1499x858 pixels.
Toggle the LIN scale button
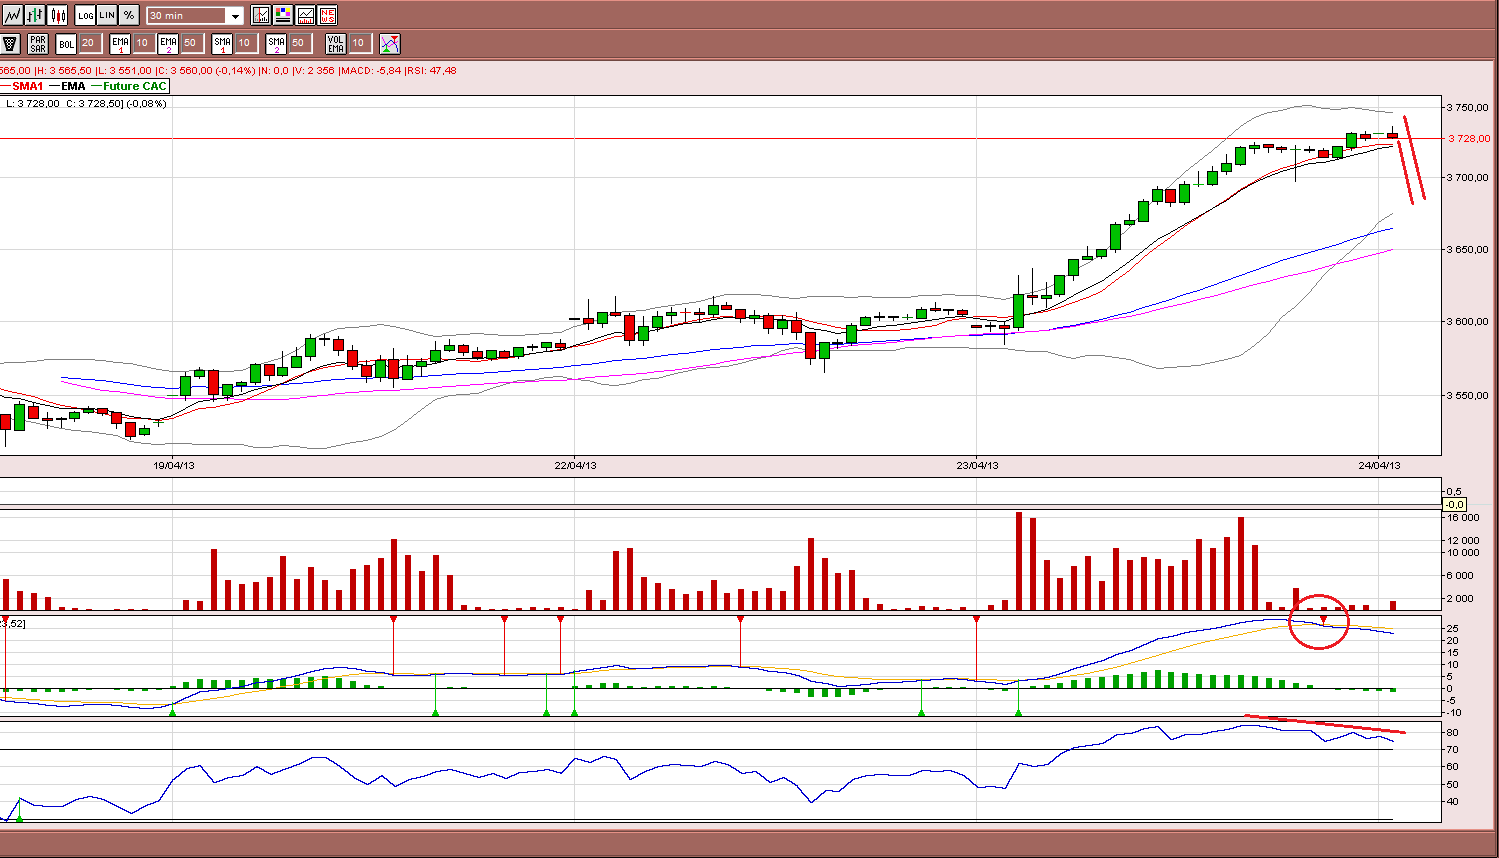107,15
